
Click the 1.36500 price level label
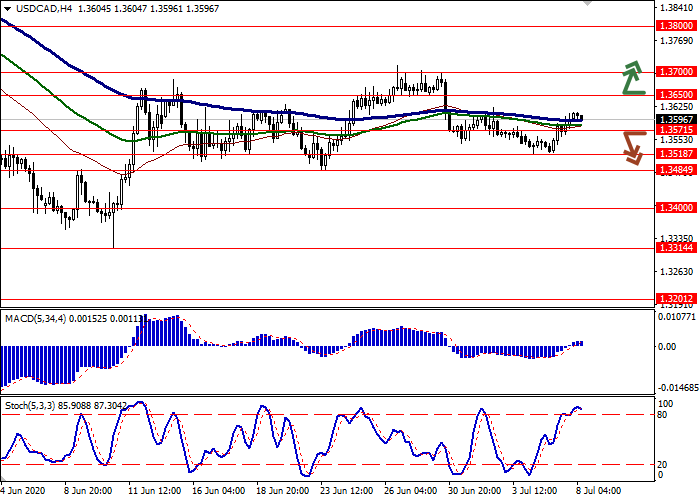click(x=674, y=95)
